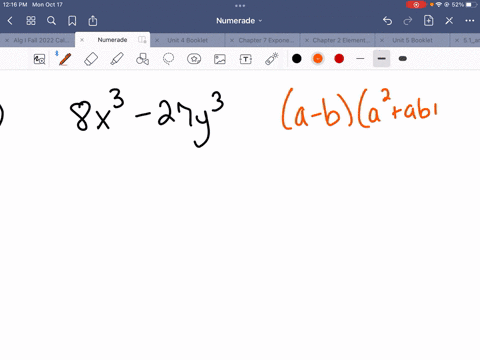Select the zoom window tool
Image resolution: width=480 pixels, height=360 pixels.
[40, 59]
